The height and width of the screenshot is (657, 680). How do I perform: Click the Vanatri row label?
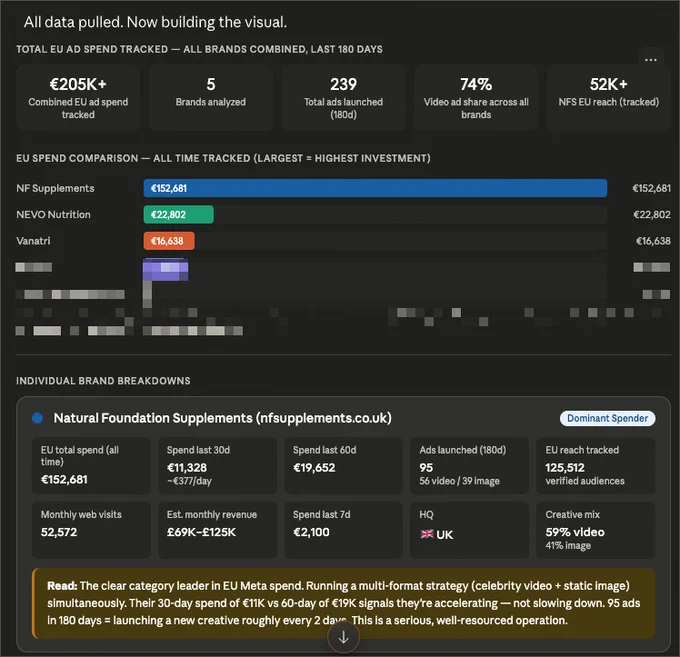pos(33,241)
